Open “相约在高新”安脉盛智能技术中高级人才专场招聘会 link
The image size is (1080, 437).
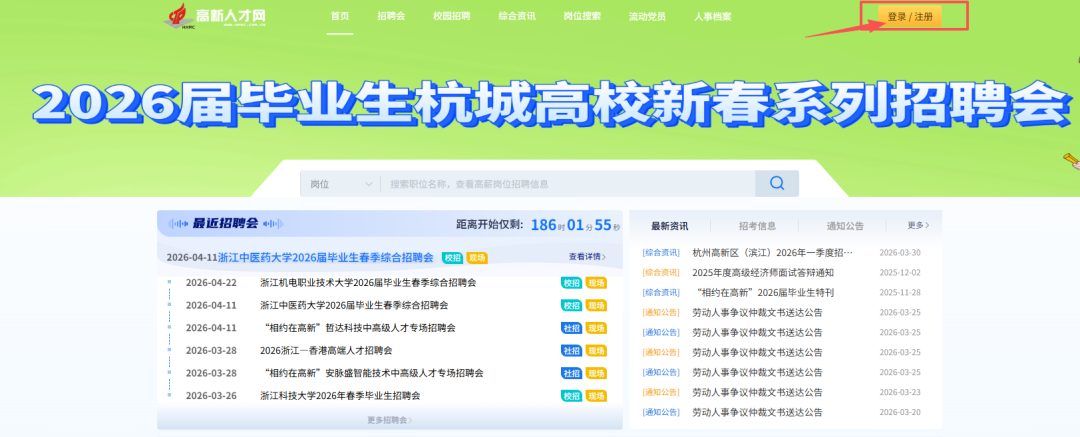pos(373,374)
